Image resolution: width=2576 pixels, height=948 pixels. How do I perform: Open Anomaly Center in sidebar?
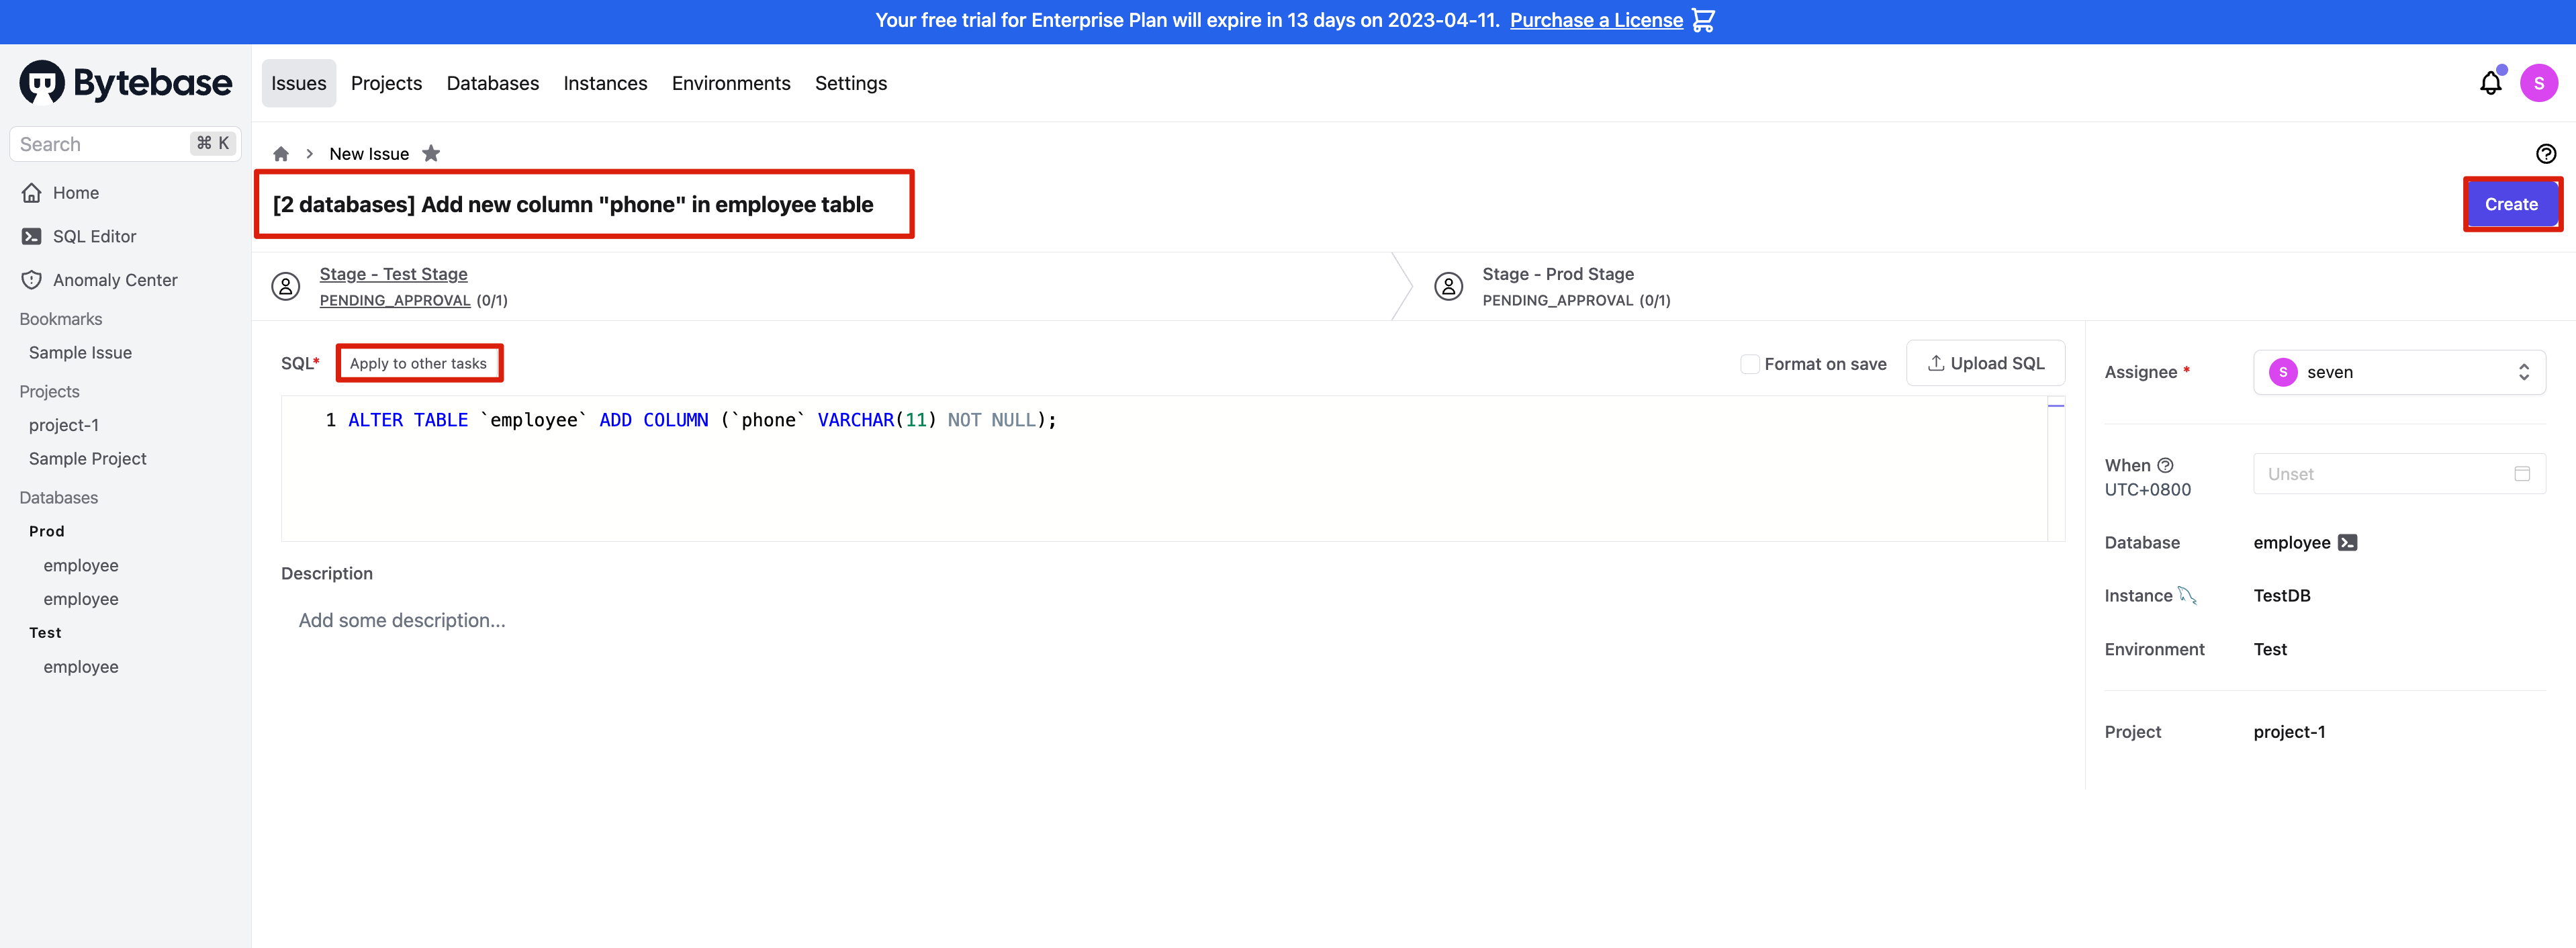click(x=114, y=280)
